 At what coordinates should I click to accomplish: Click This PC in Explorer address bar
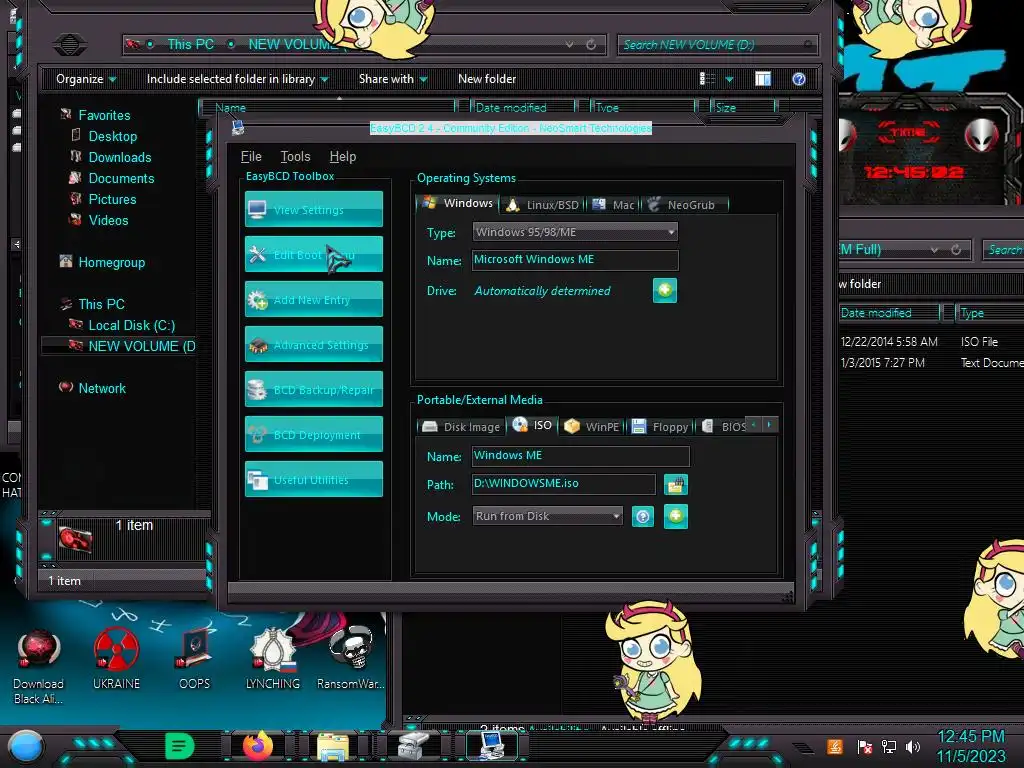click(x=190, y=44)
